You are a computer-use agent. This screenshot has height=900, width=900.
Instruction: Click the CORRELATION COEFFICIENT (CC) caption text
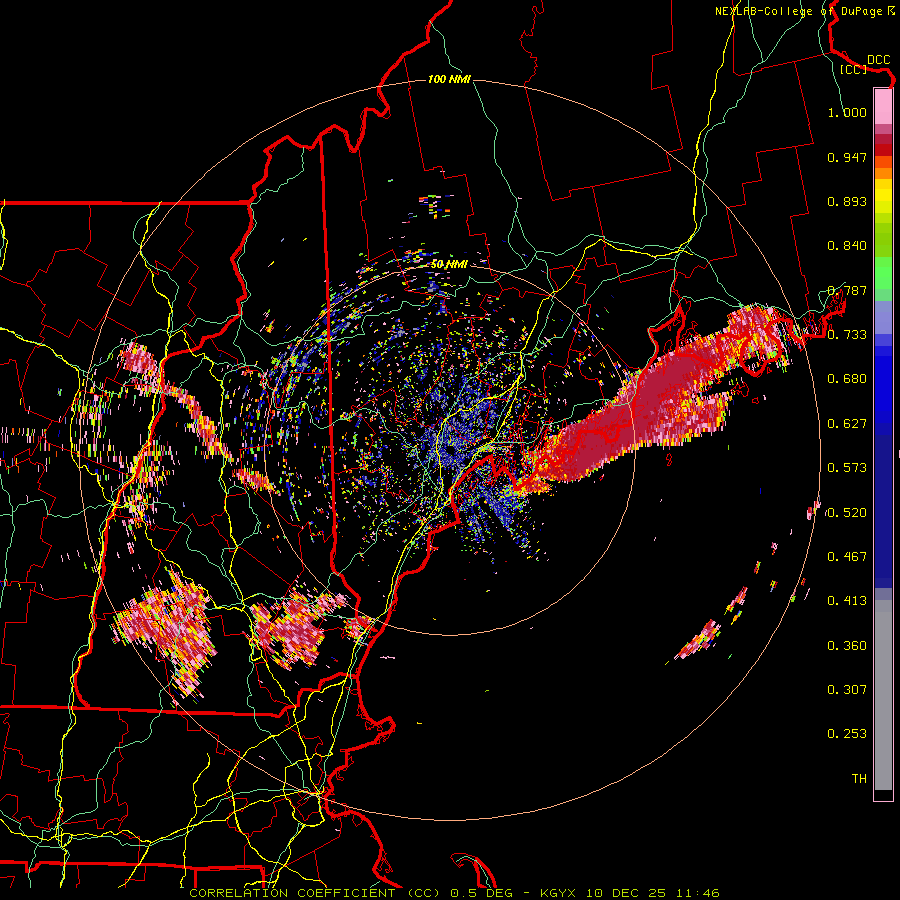click(315, 893)
